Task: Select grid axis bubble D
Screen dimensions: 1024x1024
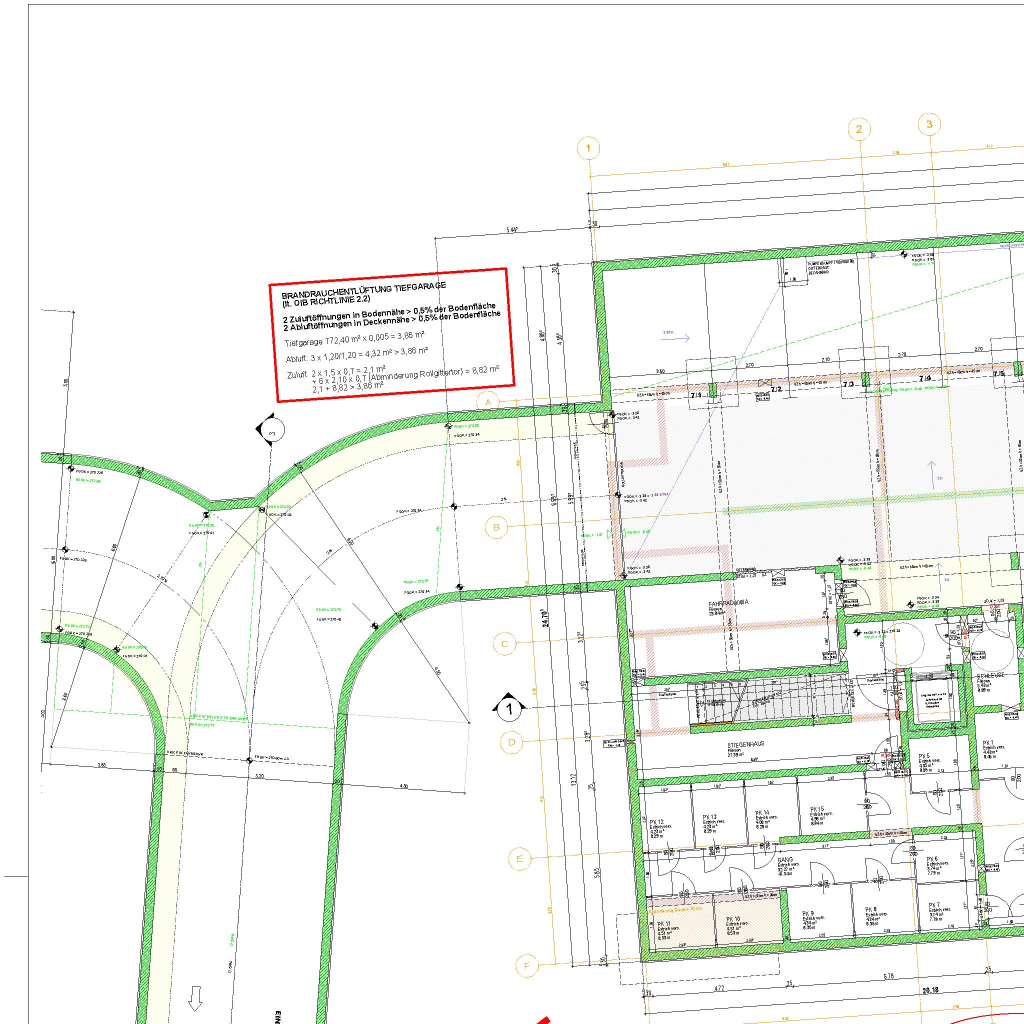Action: point(511,743)
